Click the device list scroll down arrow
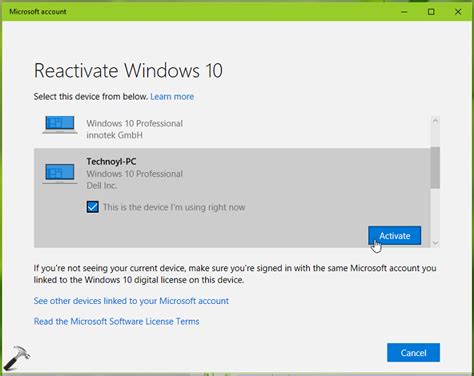This screenshot has width=474, height=376. pyautogui.click(x=435, y=243)
